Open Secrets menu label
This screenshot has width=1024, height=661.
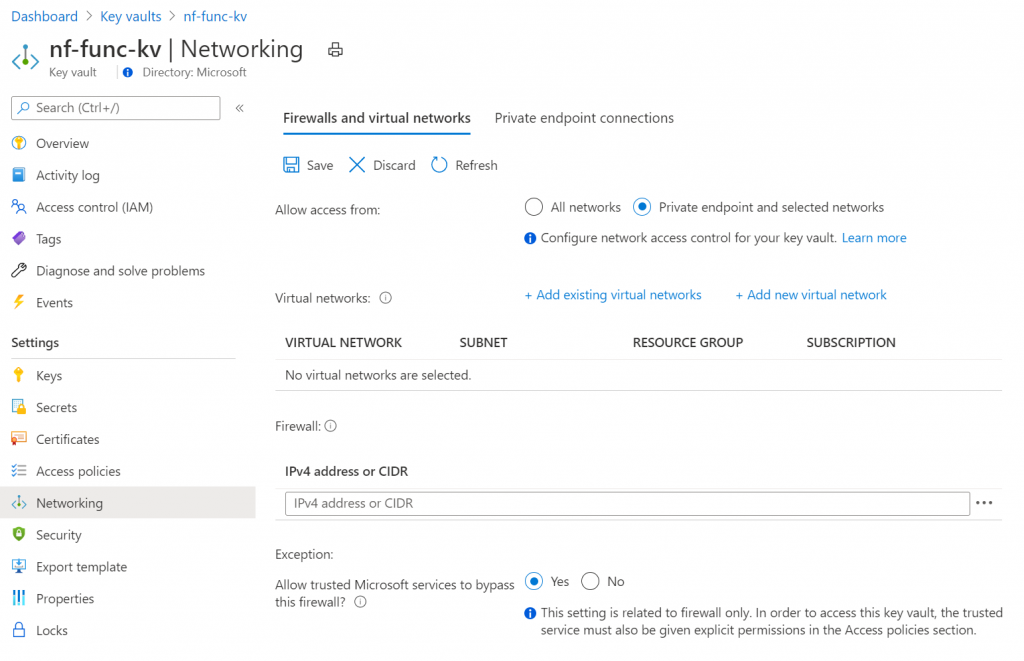pyautogui.click(x=56, y=407)
